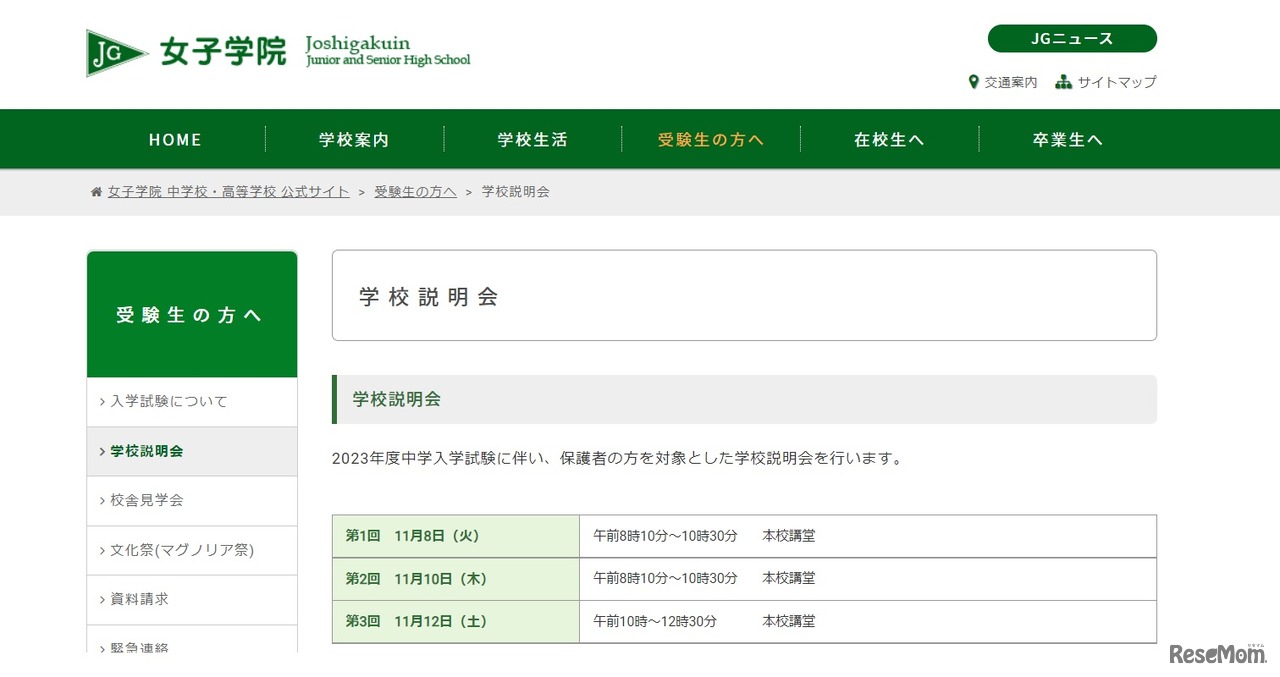Go to HOME in navigation bar

tap(175, 140)
